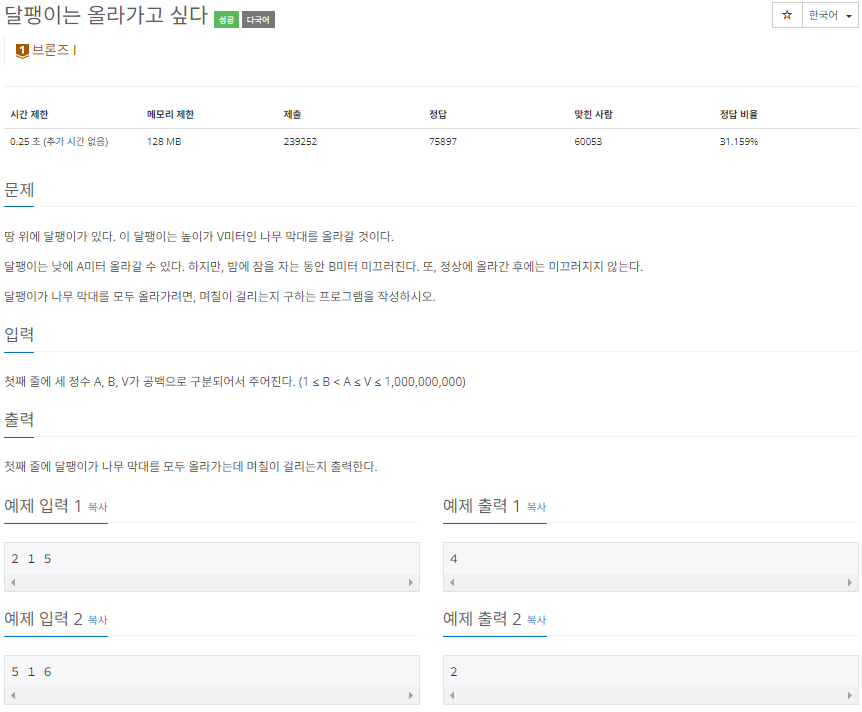Click the 입력 section heading
862x712 pixels.
17,335
